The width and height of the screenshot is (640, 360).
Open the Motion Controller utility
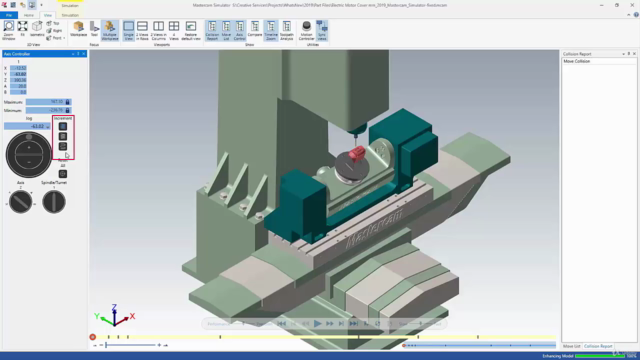pyautogui.click(x=306, y=30)
